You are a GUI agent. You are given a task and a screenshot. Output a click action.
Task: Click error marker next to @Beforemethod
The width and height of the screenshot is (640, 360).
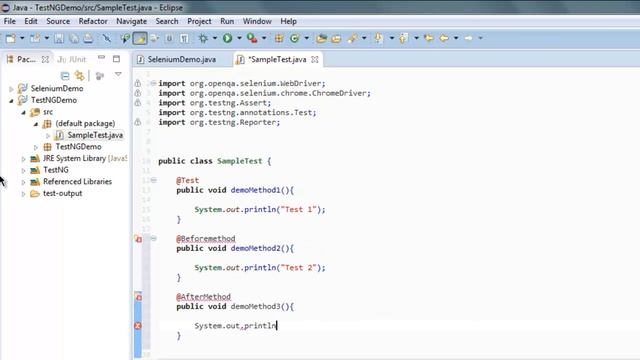click(x=138, y=239)
